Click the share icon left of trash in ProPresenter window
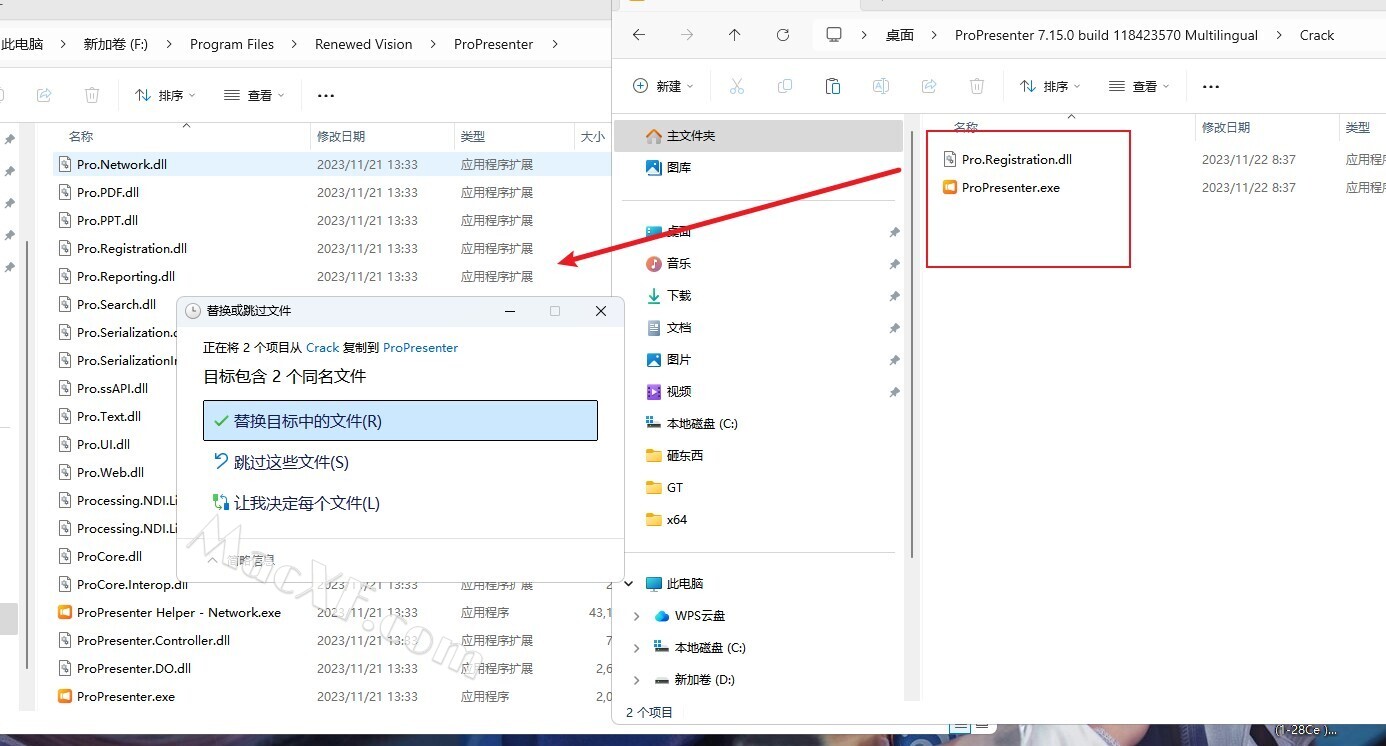Screen dimensions: 1386x746 44,95
